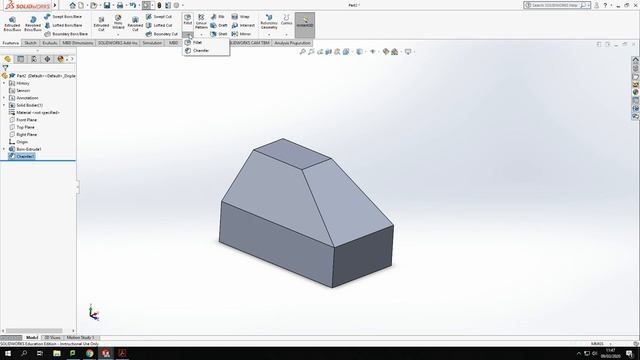Image resolution: width=640 pixels, height=360 pixels.
Task: Open Chrome from the taskbar
Action: click(x=89, y=353)
